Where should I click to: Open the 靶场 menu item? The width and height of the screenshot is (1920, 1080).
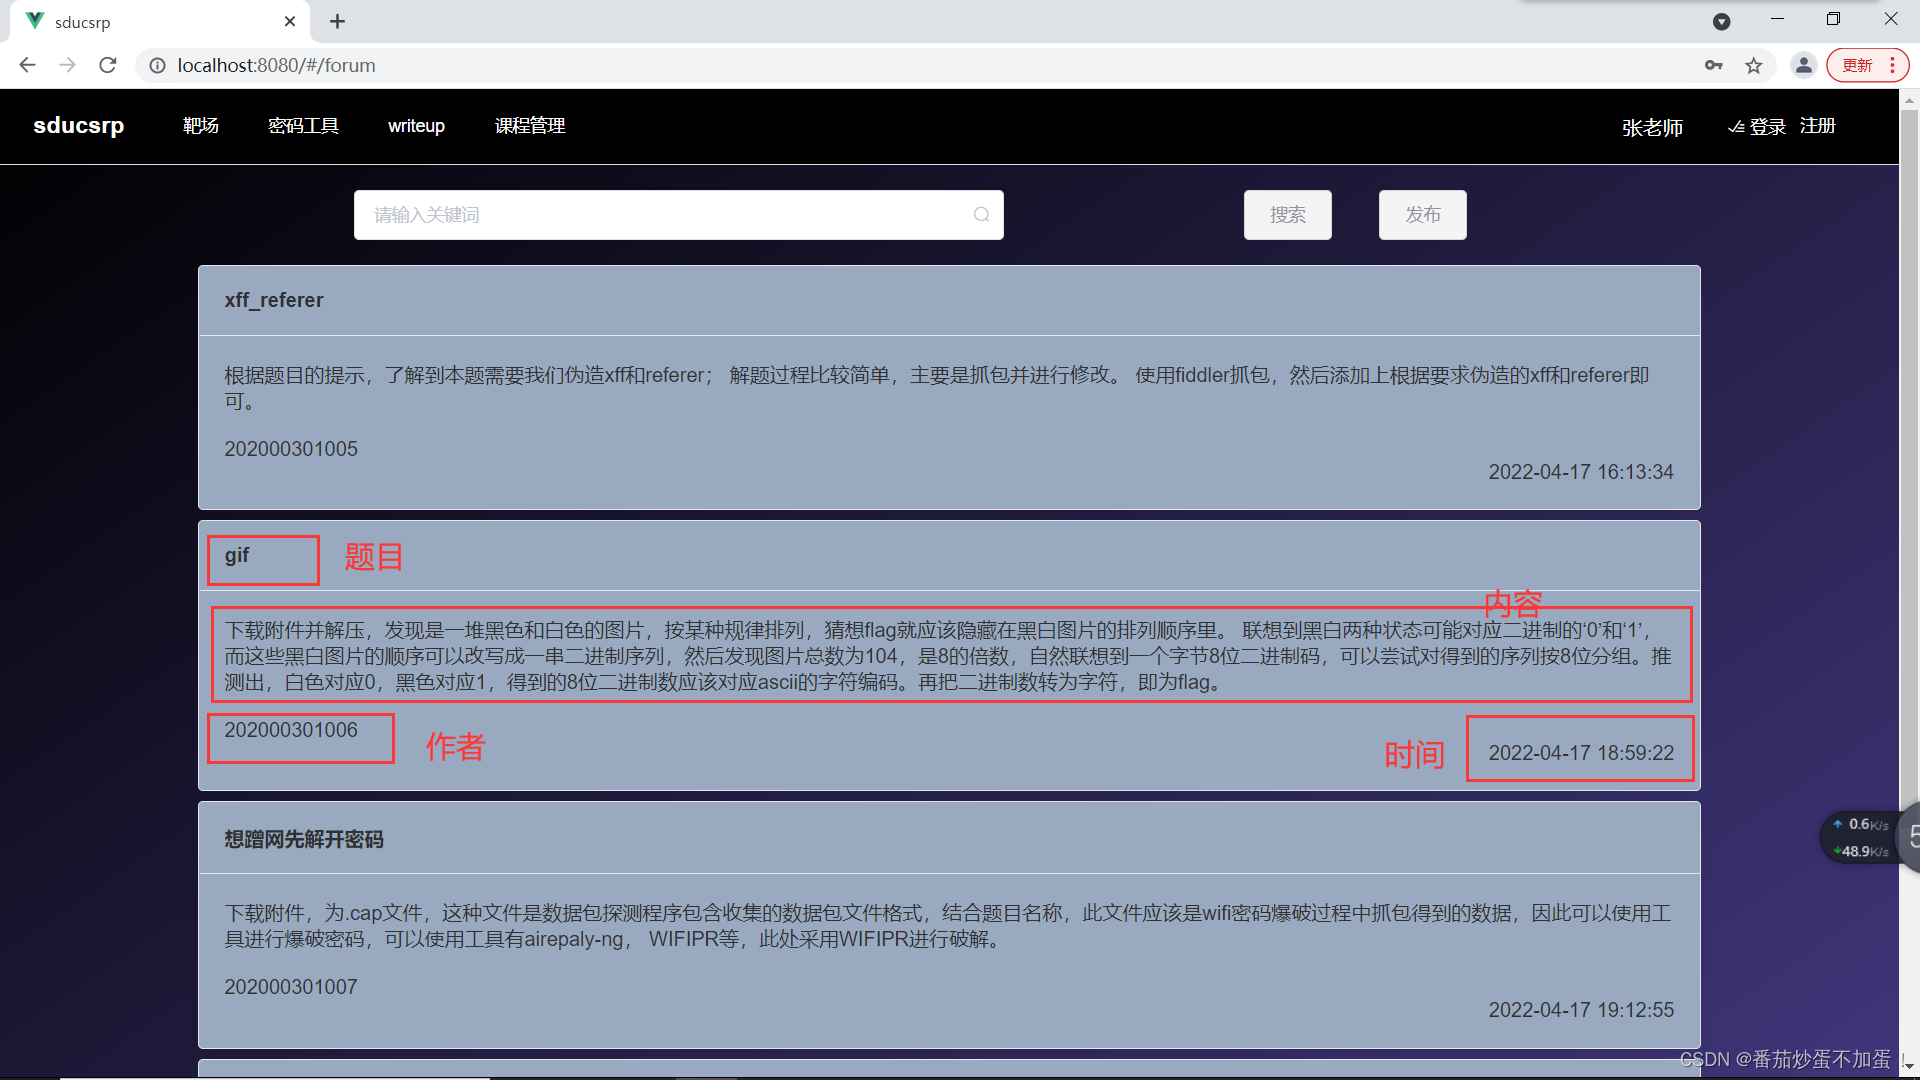201,126
